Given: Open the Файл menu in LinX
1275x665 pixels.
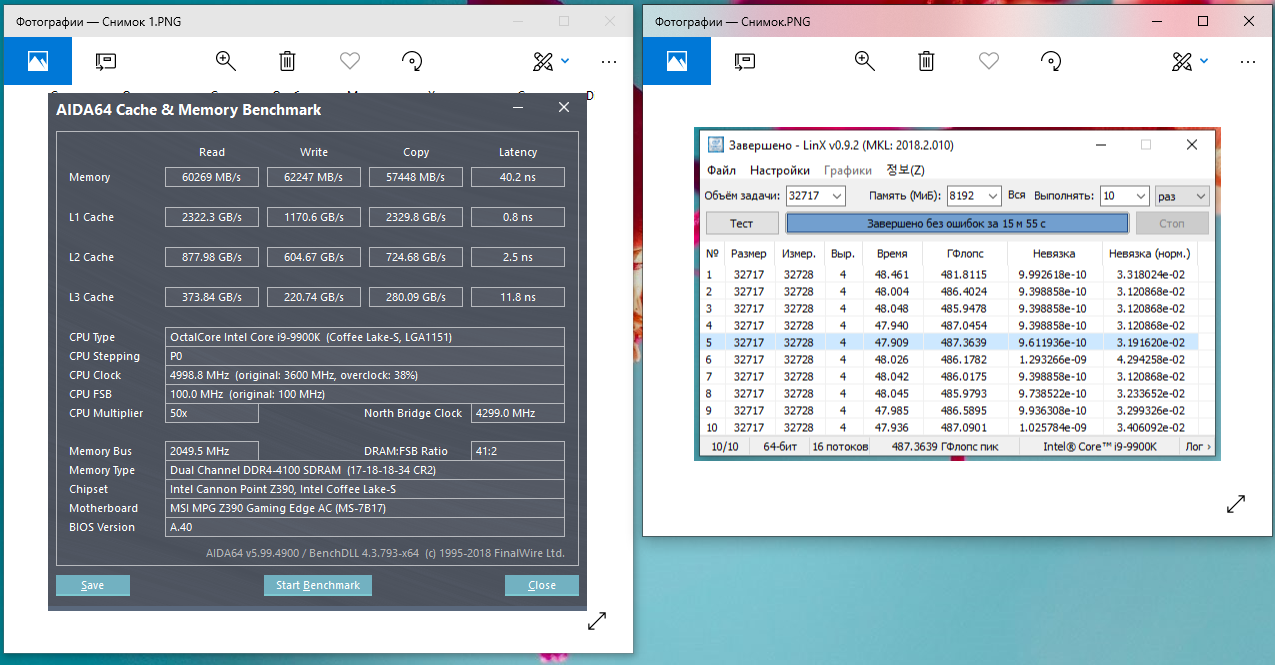Looking at the screenshot, I should tap(721, 170).
